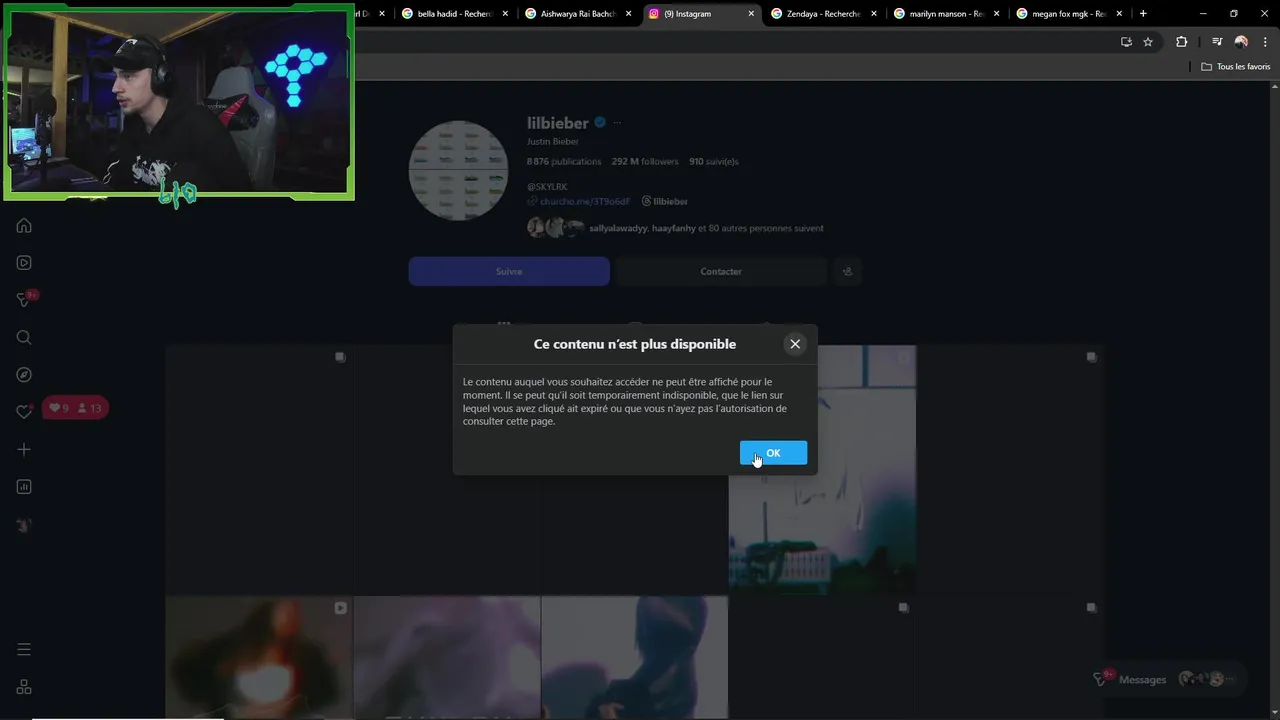Bookmark this page with star icon
1280x720 pixels.
(x=1148, y=42)
